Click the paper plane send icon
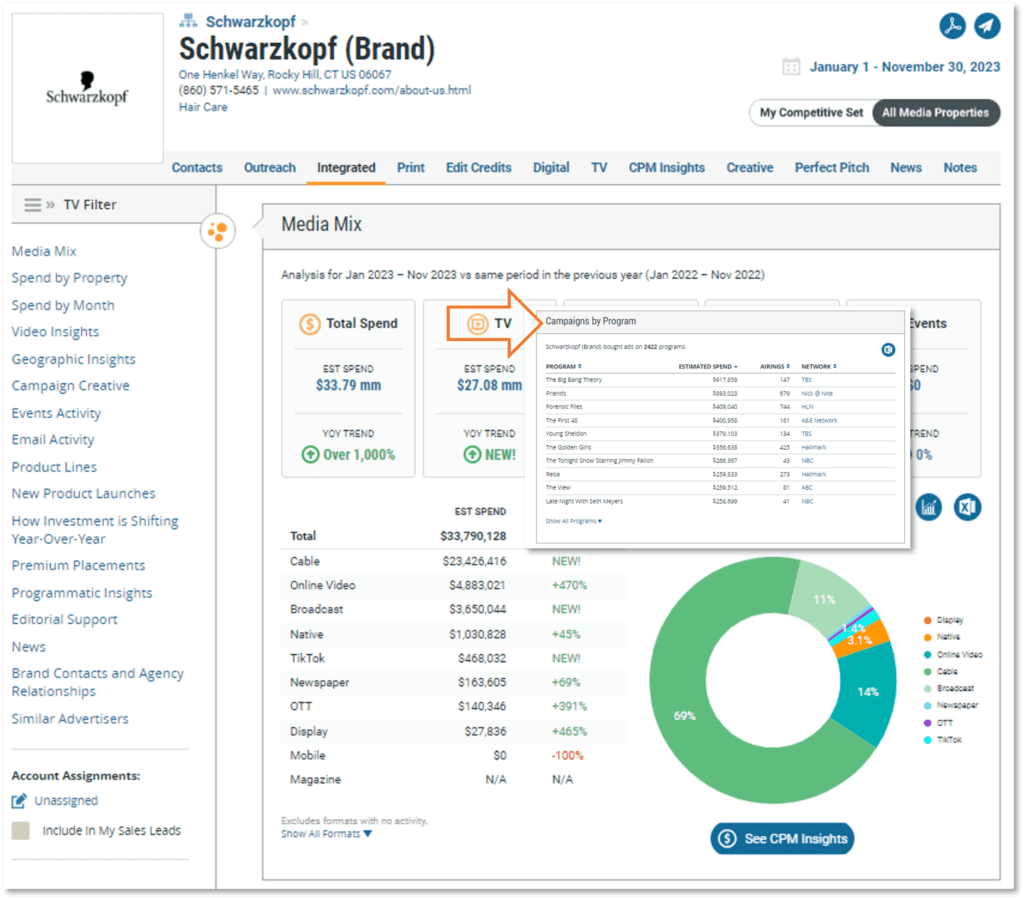 tap(987, 26)
